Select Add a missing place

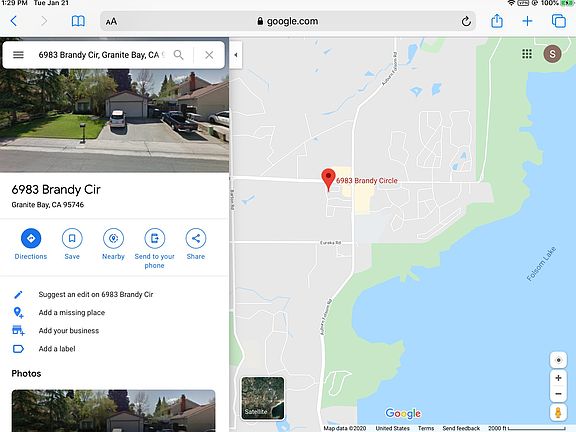[72, 313]
